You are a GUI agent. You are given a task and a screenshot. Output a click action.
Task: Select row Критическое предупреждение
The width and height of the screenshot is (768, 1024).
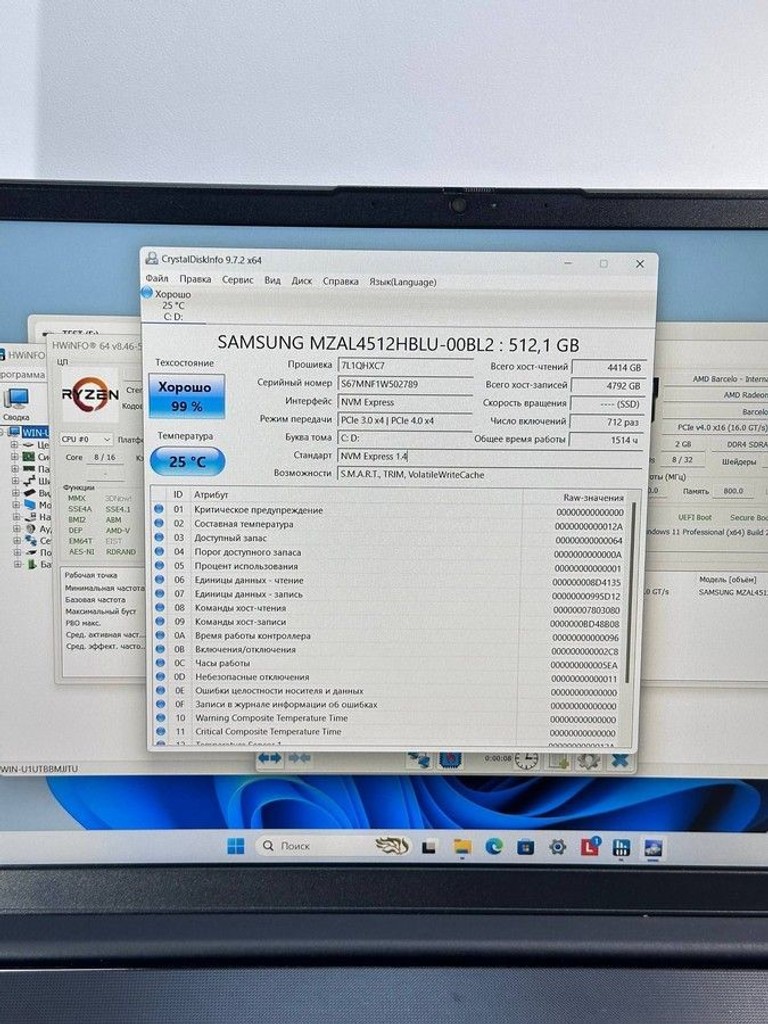(389, 510)
